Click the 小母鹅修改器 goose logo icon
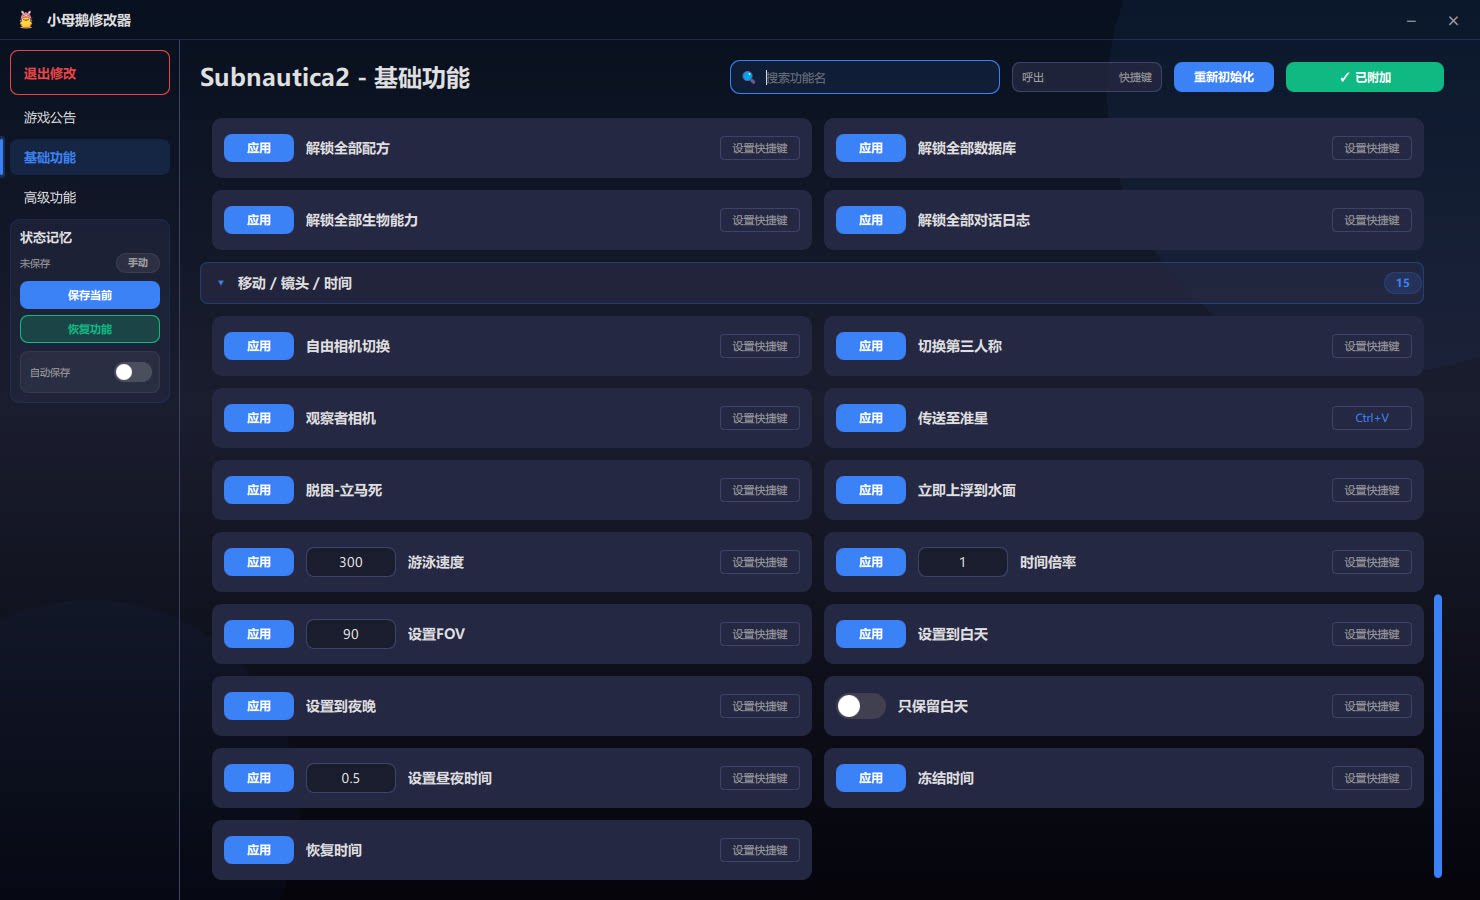The width and height of the screenshot is (1480, 900). pyautogui.click(x=26, y=20)
